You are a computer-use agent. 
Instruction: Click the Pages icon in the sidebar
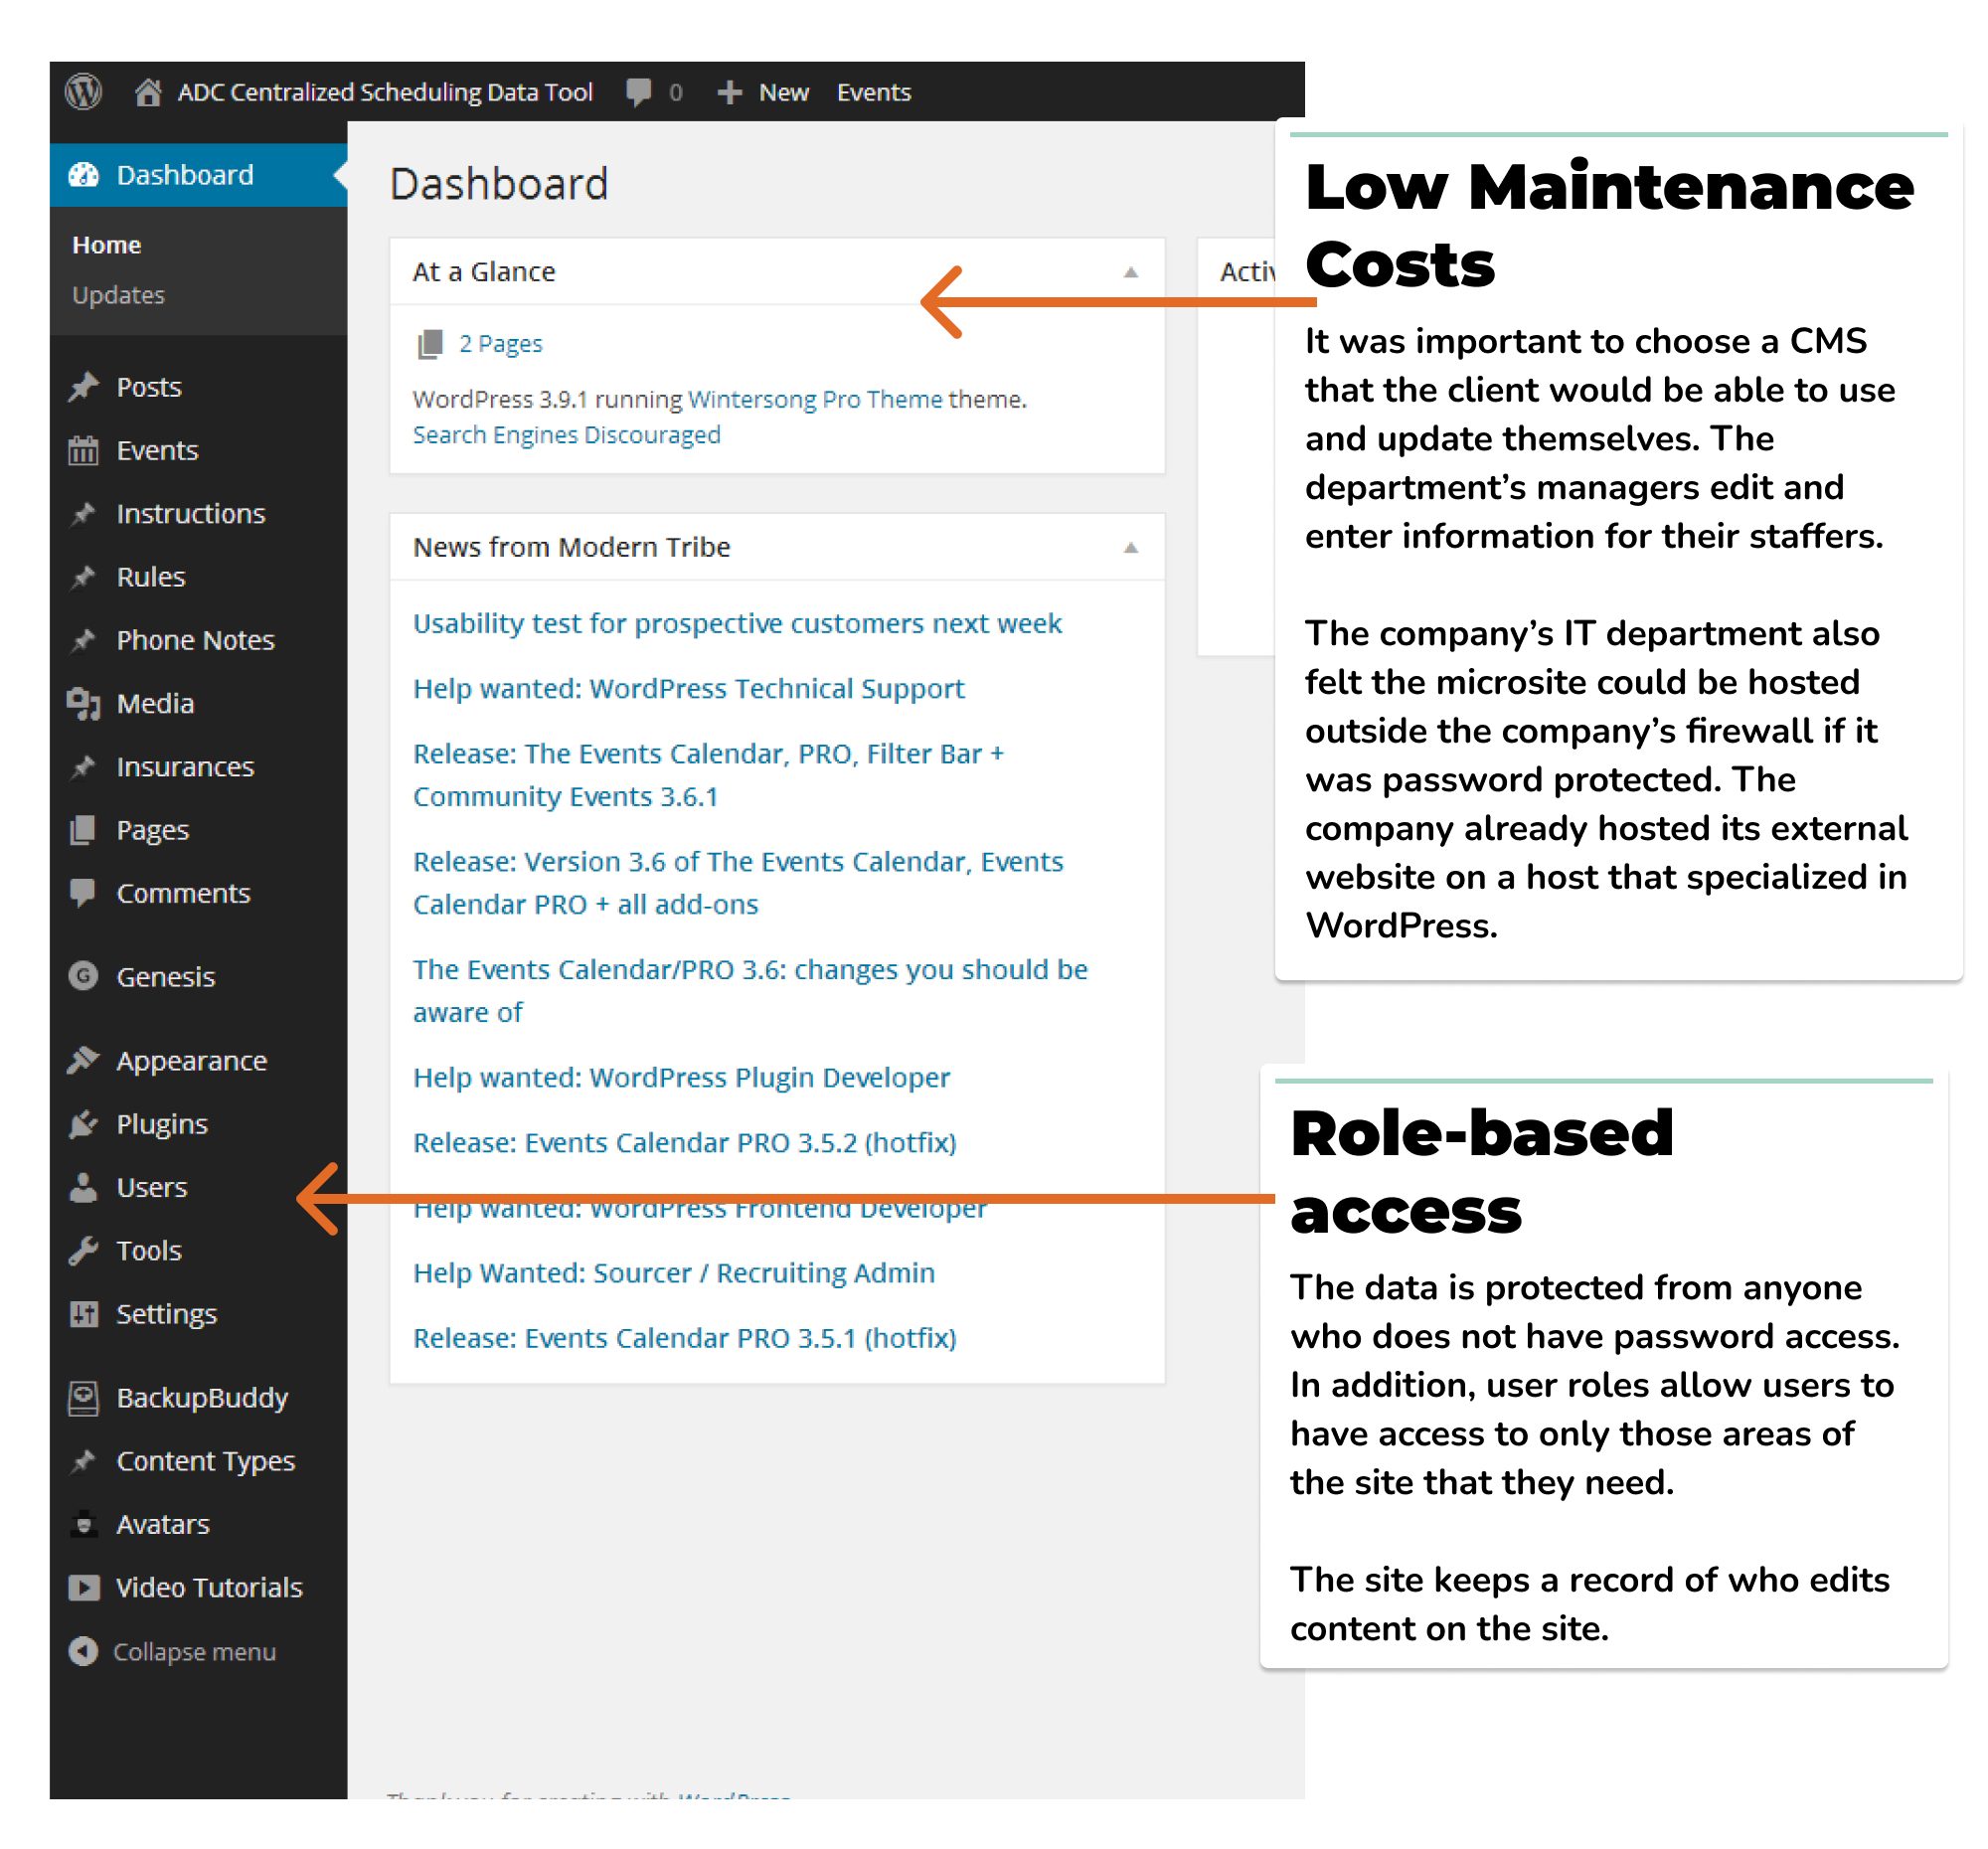pos(84,832)
